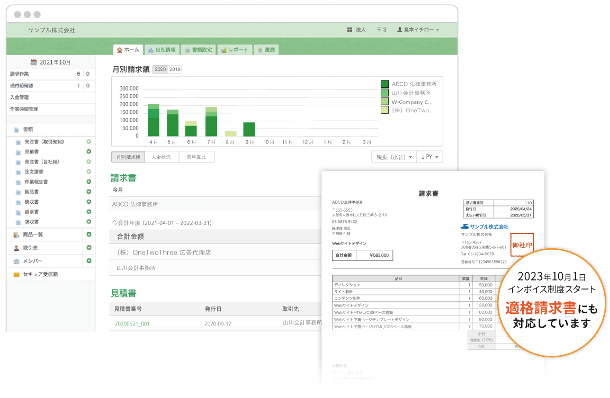The height and width of the screenshot is (398, 610).
Task: Open the ホーム tab
Action: point(128,50)
